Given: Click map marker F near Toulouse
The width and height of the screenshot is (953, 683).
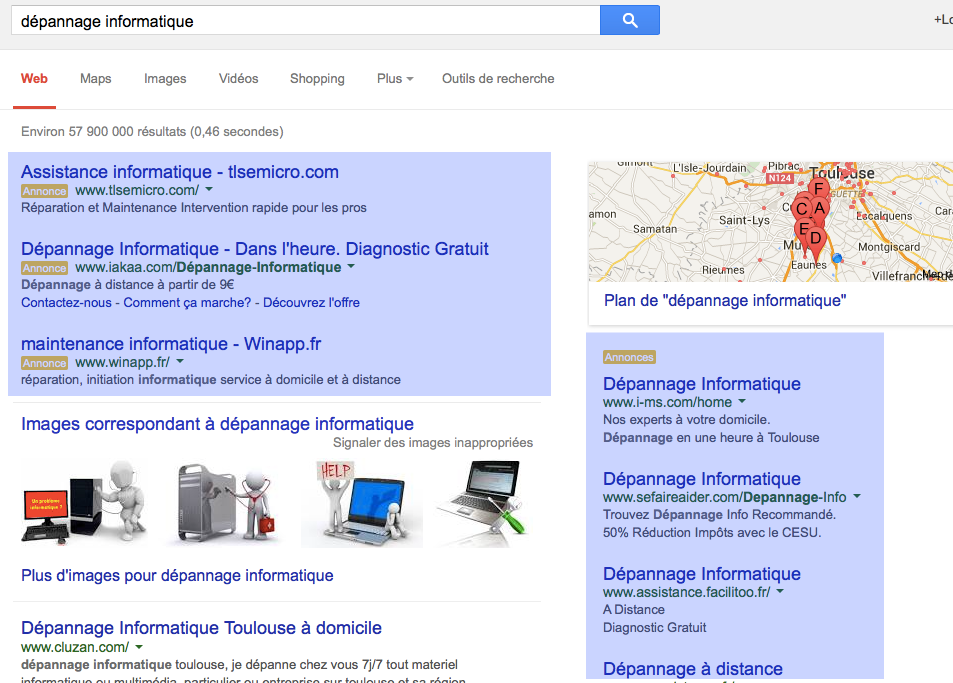Looking at the screenshot, I should coord(819,190).
